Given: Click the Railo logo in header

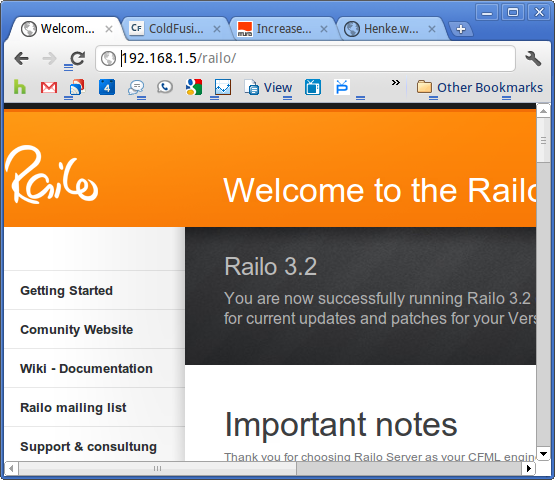Looking at the screenshot, I should [52, 175].
